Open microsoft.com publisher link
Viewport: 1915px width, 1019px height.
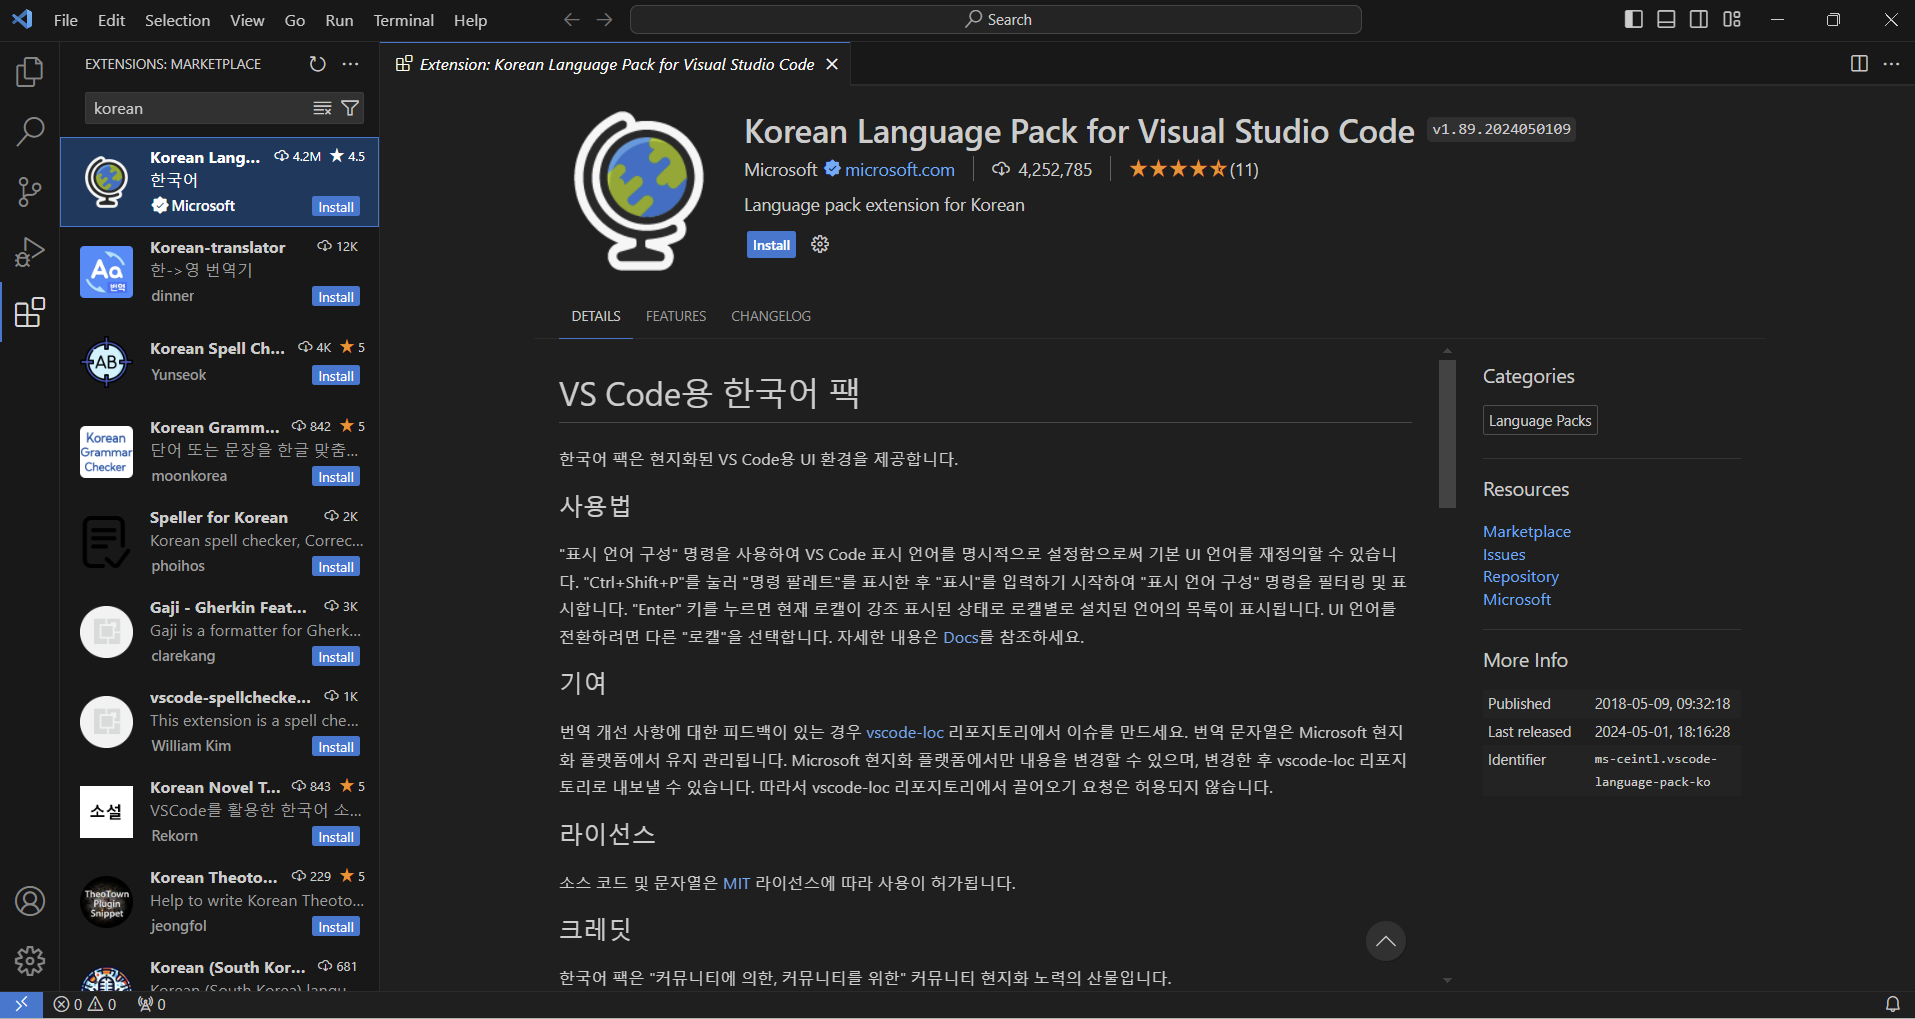point(899,170)
